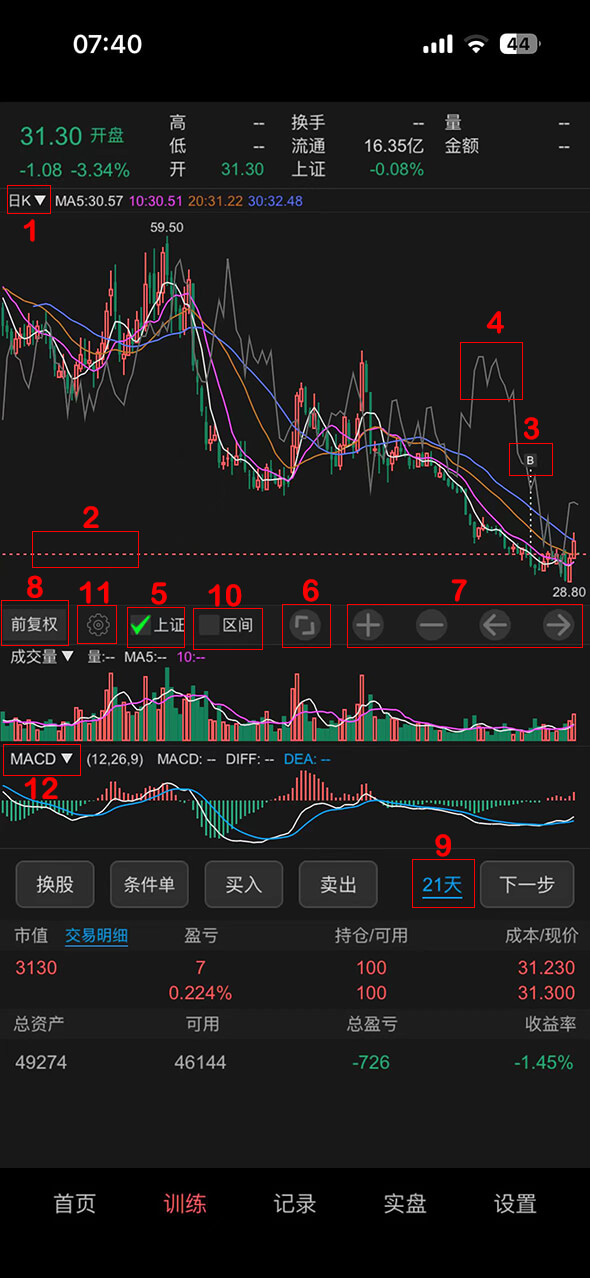
Task: Uncheck the 上证 index overlay checkbox
Action: (141, 626)
